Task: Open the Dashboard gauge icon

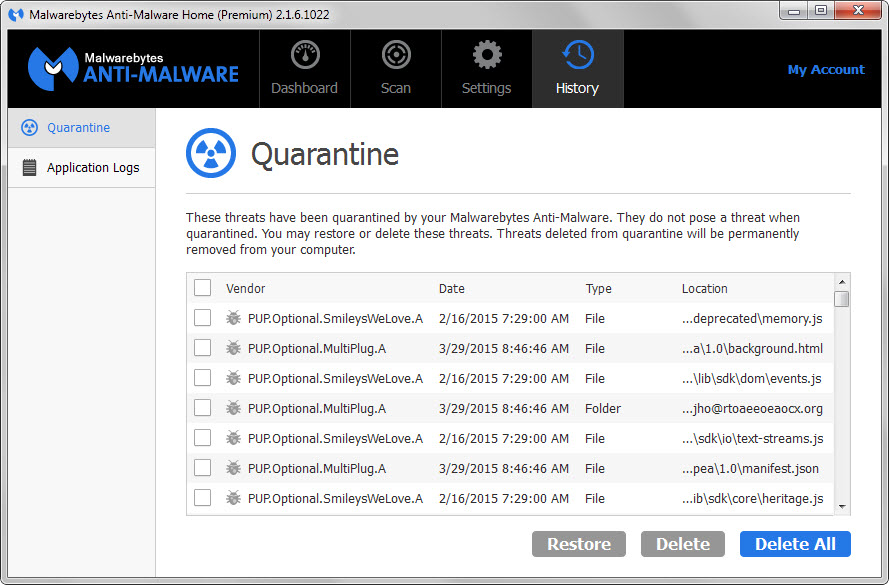Action: 305,55
